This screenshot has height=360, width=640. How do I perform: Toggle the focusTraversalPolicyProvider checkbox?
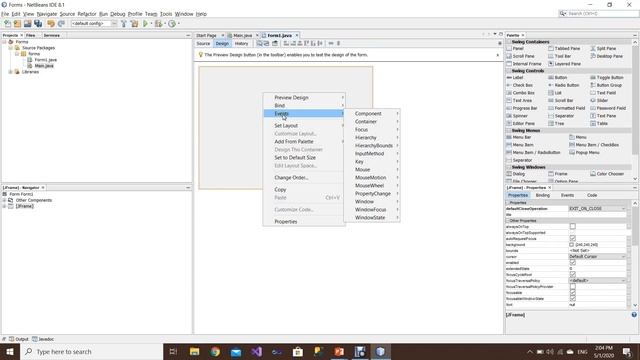(573, 287)
